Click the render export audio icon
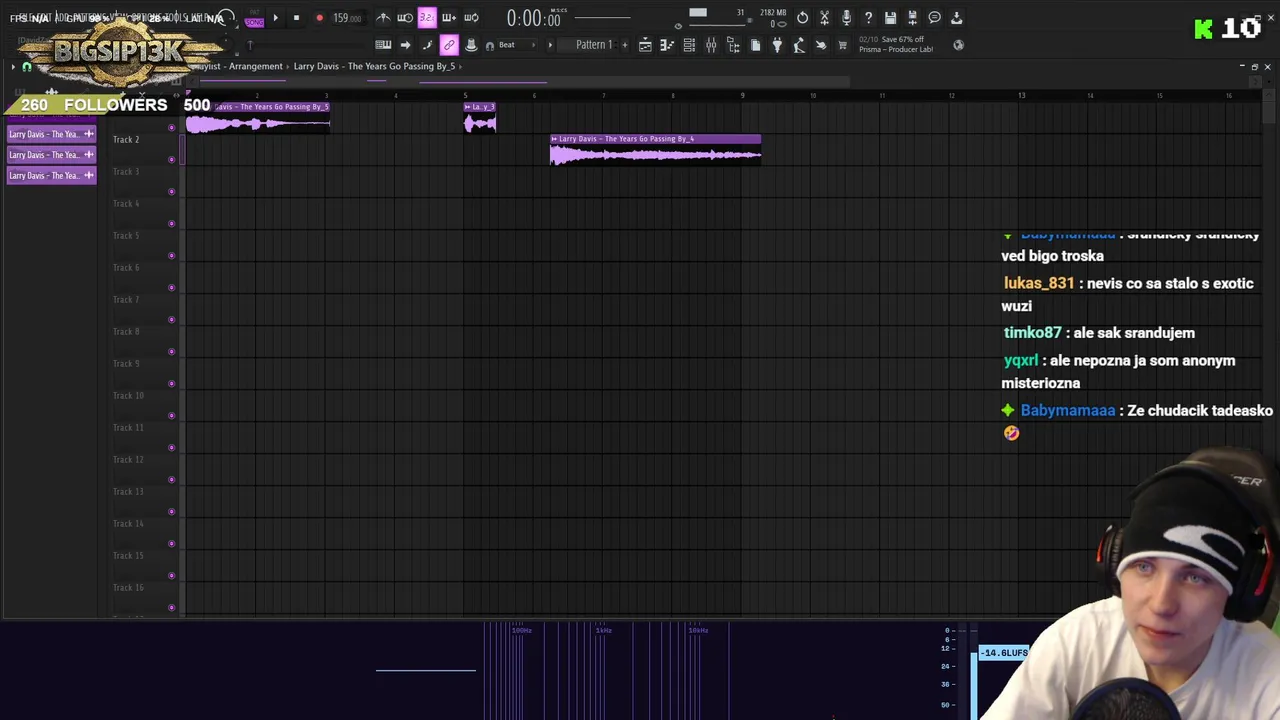Viewport: 1280px width, 720px height. tap(912, 18)
